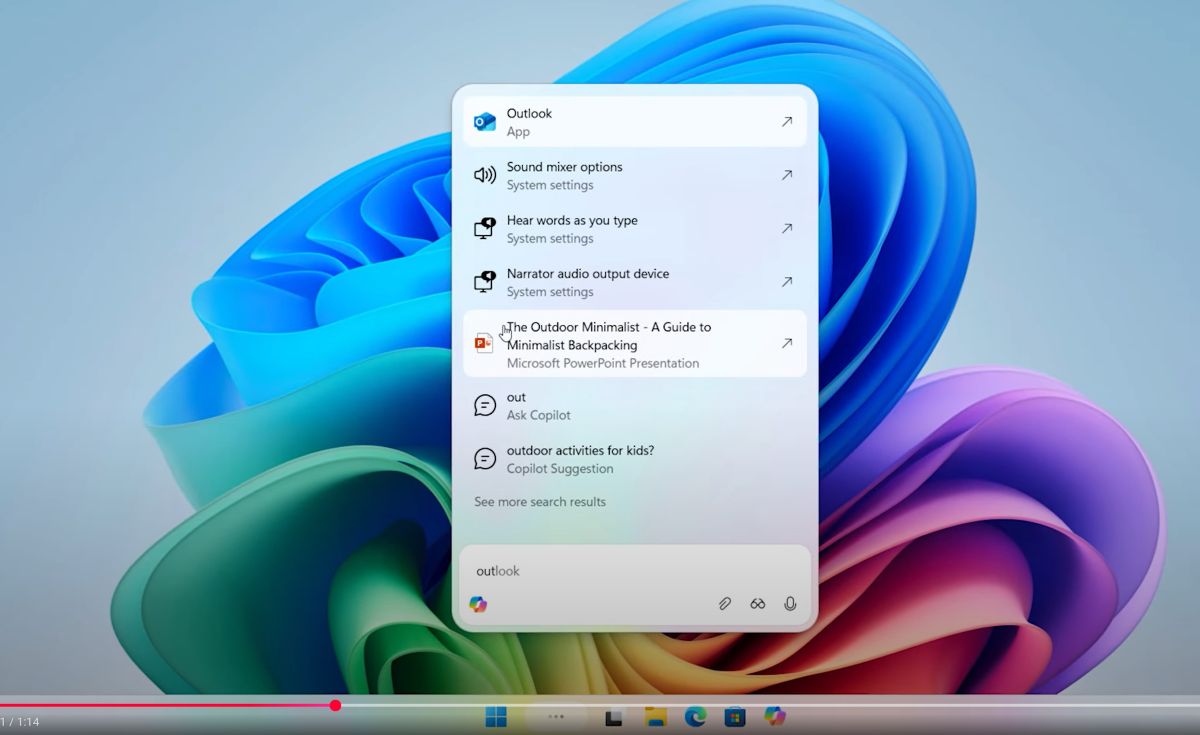The width and height of the screenshot is (1200, 735).
Task: Select 'Hear words as you type' text
Action: 572,220
